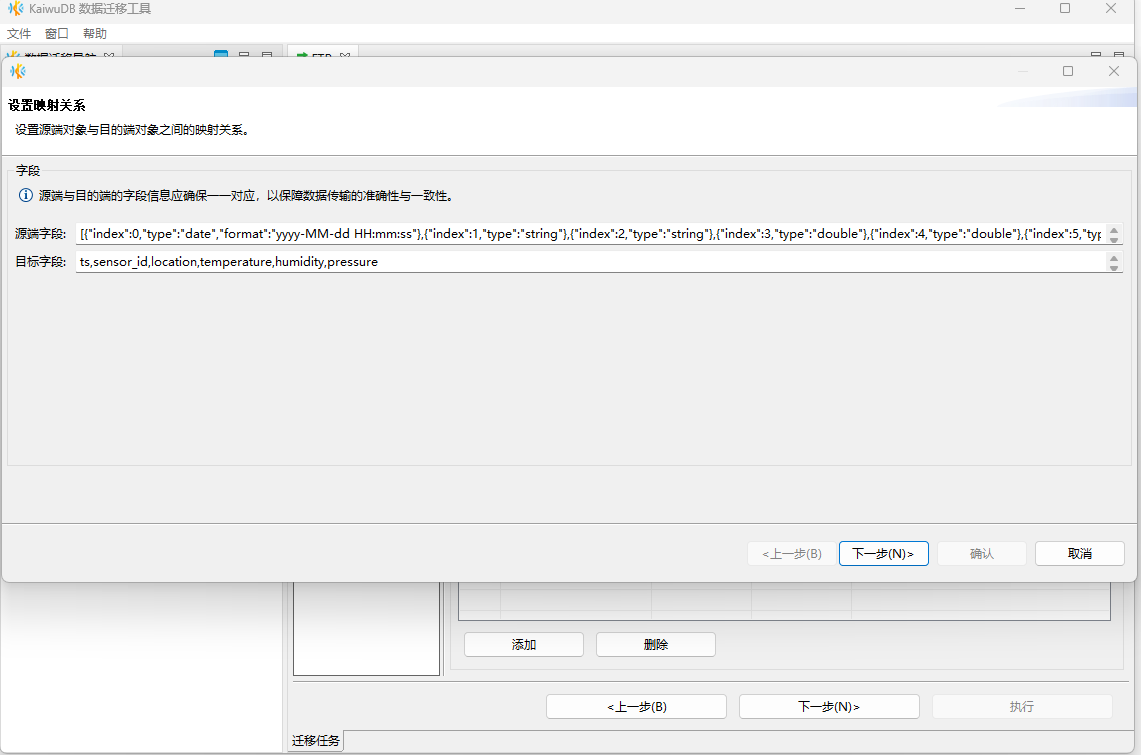Close the mapping settings dialog
Image resolution: width=1141 pixels, height=755 pixels.
pos(1114,71)
